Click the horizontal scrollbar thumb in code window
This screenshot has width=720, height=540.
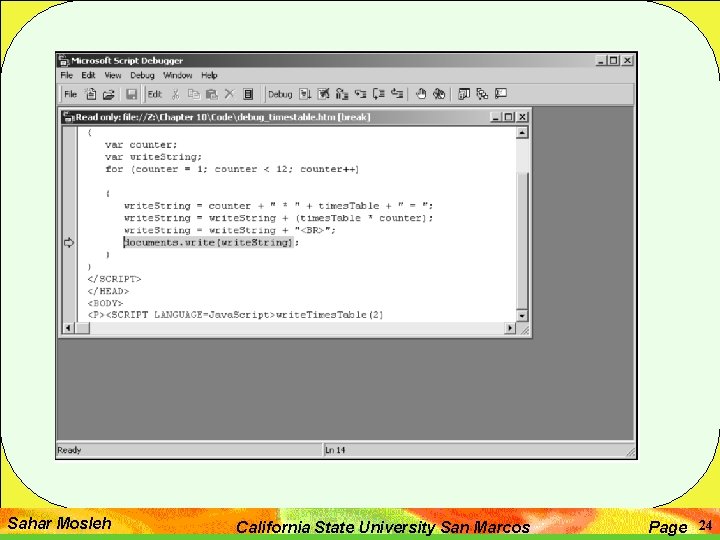tap(82, 328)
